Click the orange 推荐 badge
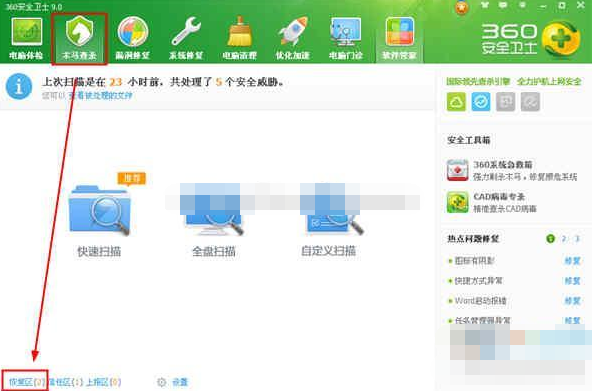The width and height of the screenshot is (592, 391). (x=132, y=178)
